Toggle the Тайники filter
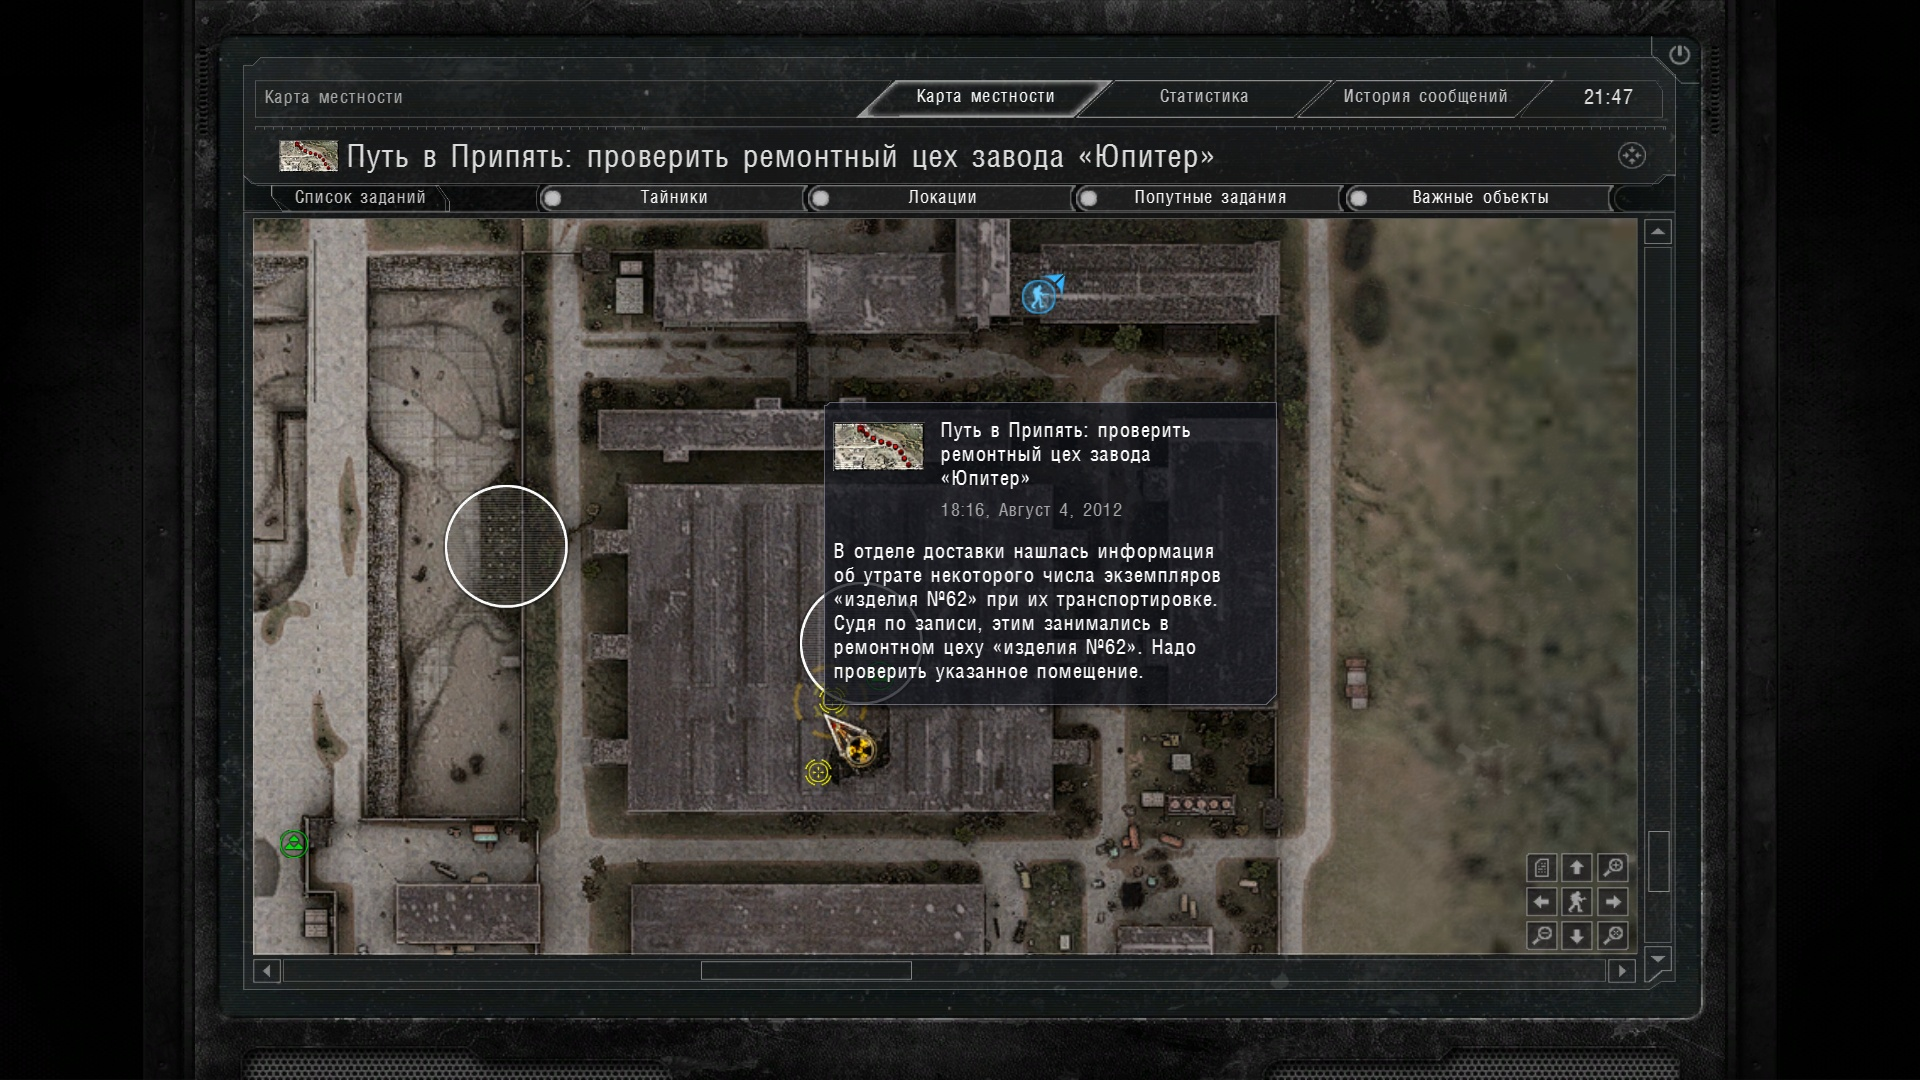 tap(673, 198)
